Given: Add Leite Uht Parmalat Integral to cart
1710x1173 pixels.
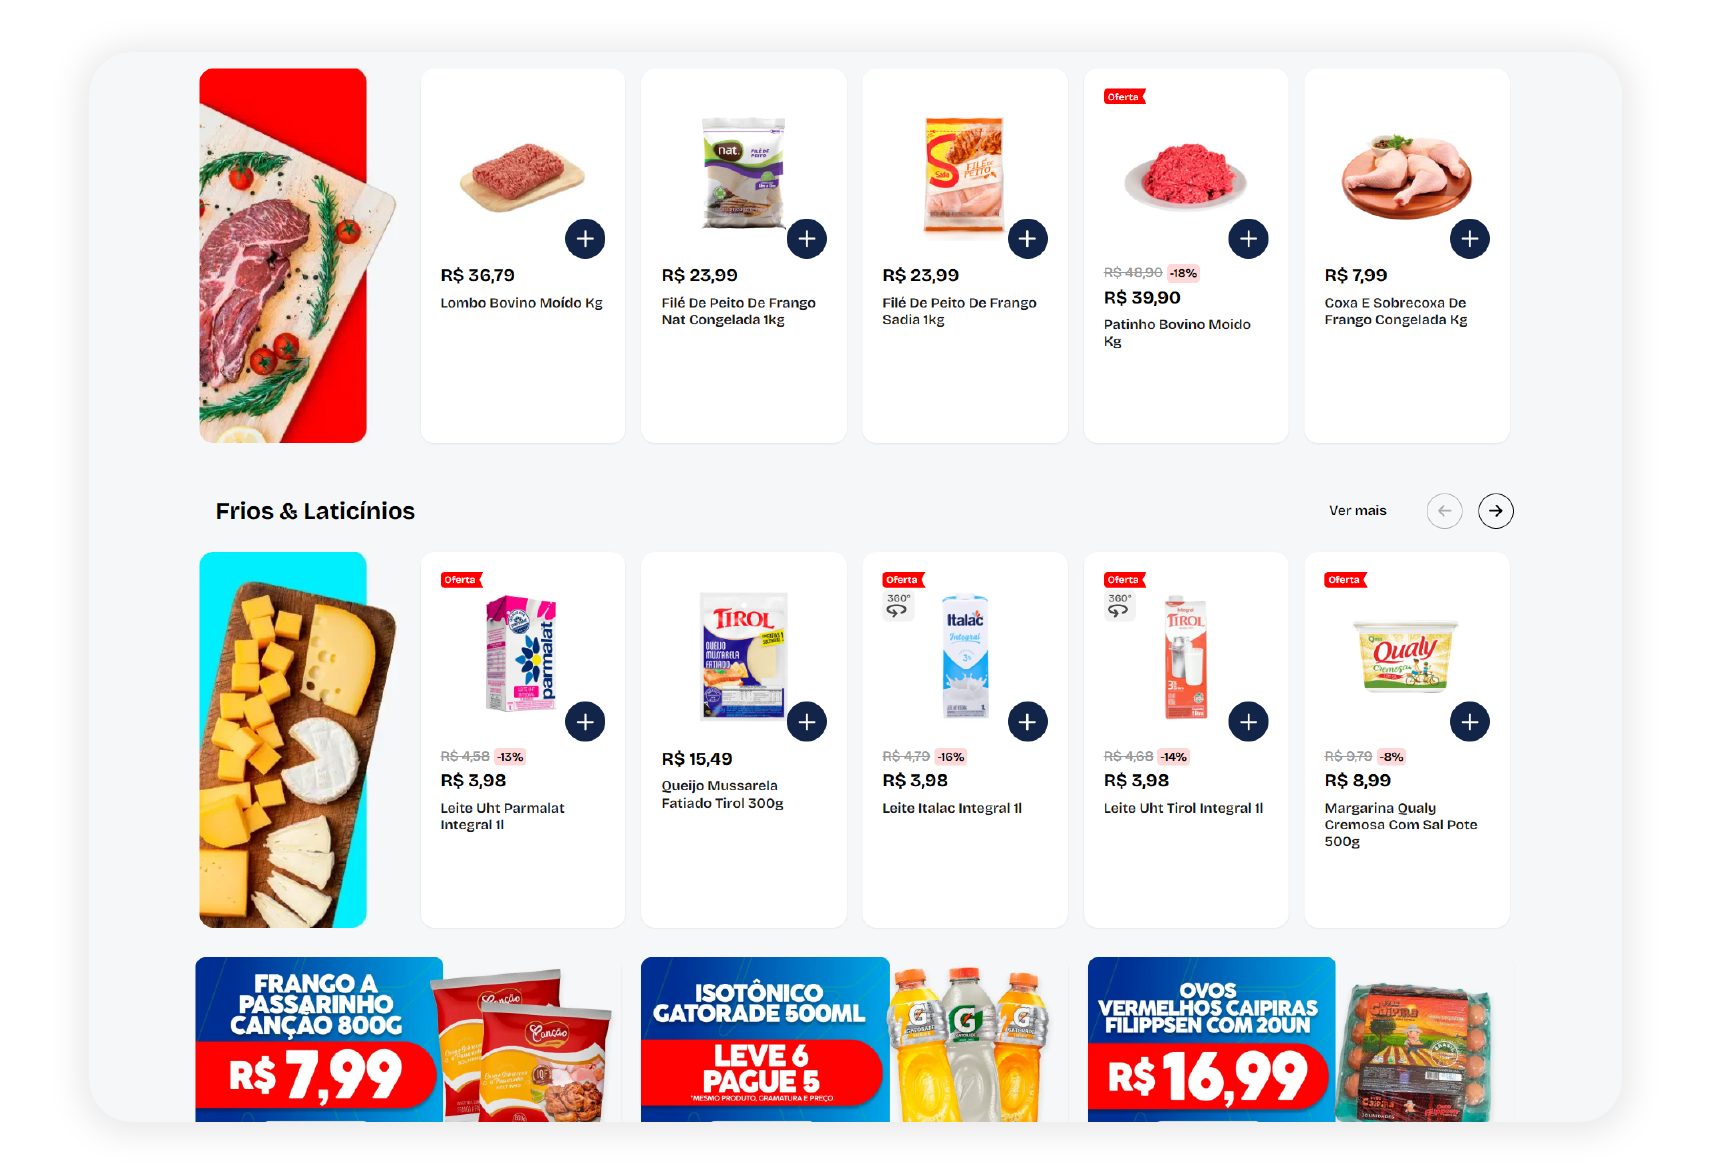Looking at the screenshot, I should coord(585,722).
